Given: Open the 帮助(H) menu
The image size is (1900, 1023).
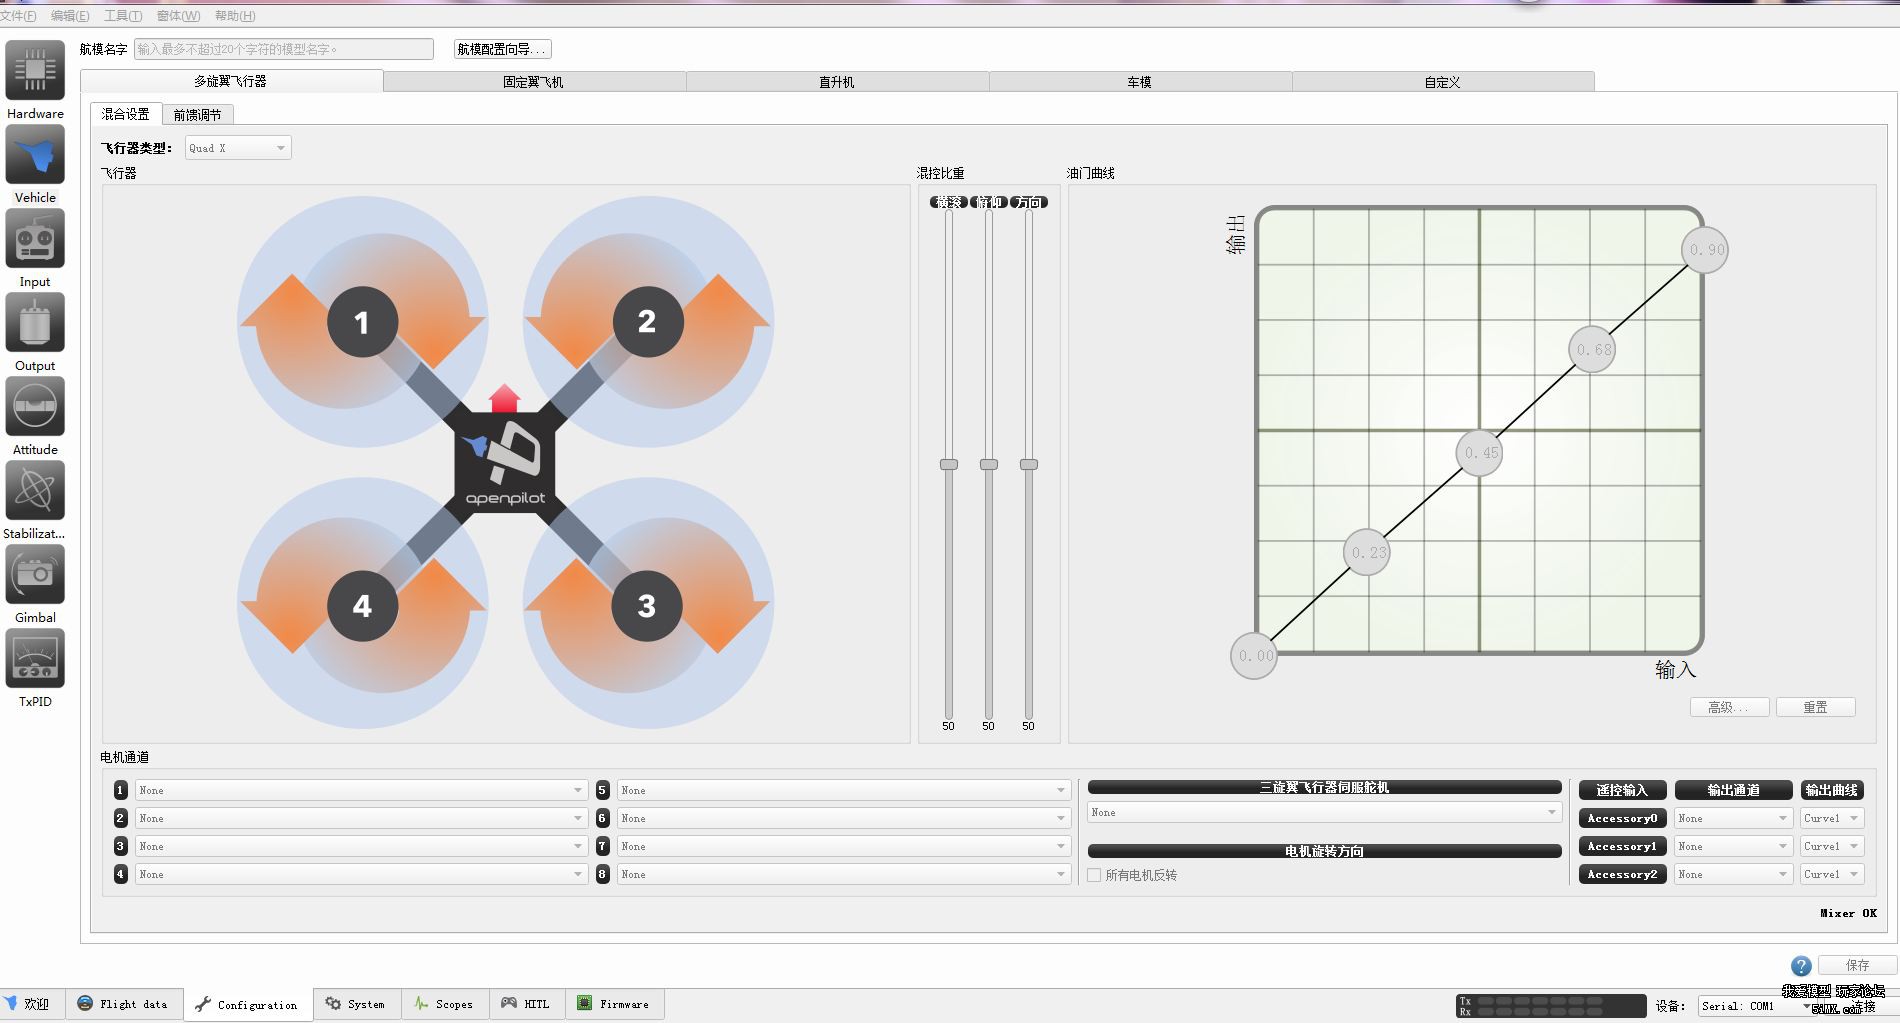Looking at the screenshot, I should pyautogui.click(x=235, y=15).
